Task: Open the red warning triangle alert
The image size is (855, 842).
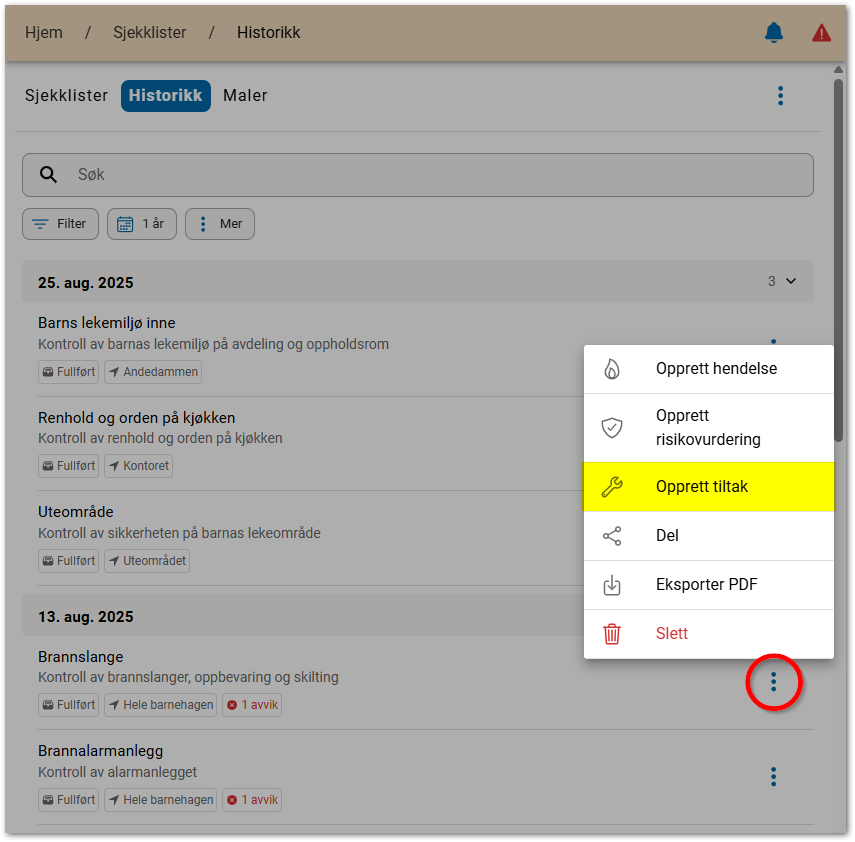Action: click(x=821, y=33)
